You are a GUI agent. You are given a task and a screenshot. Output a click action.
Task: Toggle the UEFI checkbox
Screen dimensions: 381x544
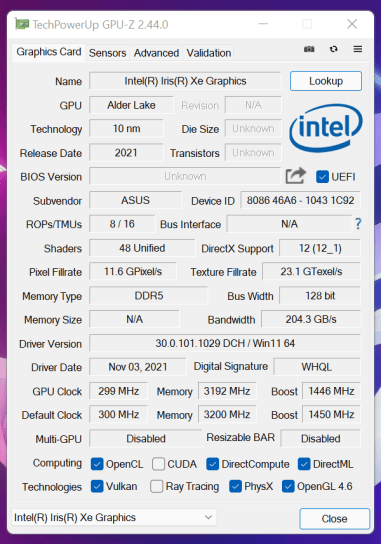pos(322,177)
